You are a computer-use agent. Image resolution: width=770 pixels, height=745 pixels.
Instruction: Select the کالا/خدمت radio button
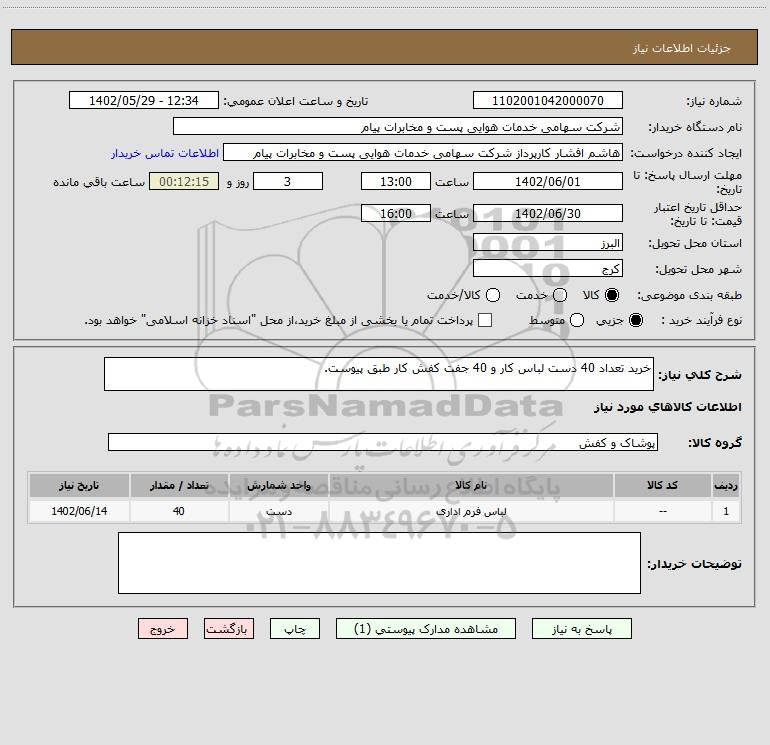tap(493, 295)
